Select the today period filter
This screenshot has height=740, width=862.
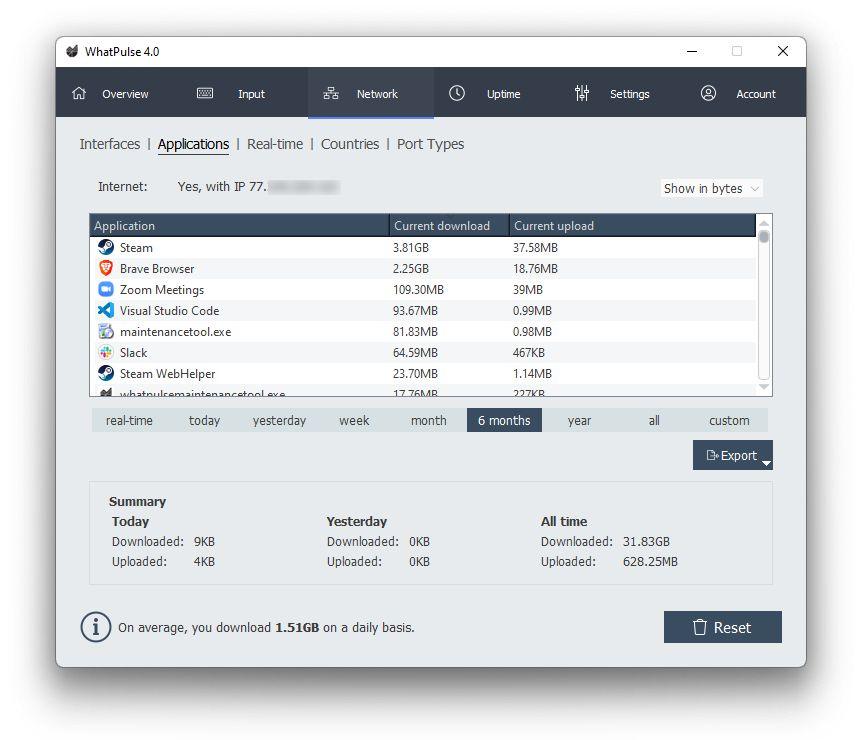[204, 421]
